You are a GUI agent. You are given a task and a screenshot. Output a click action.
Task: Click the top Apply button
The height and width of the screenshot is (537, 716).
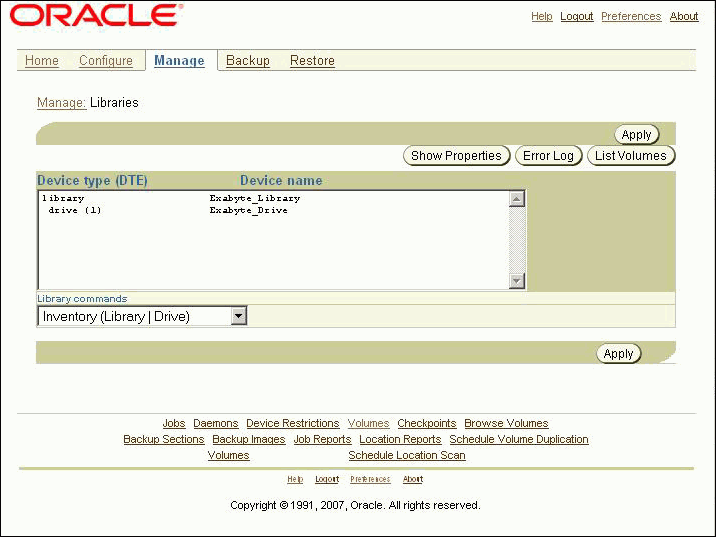coord(637,135)
